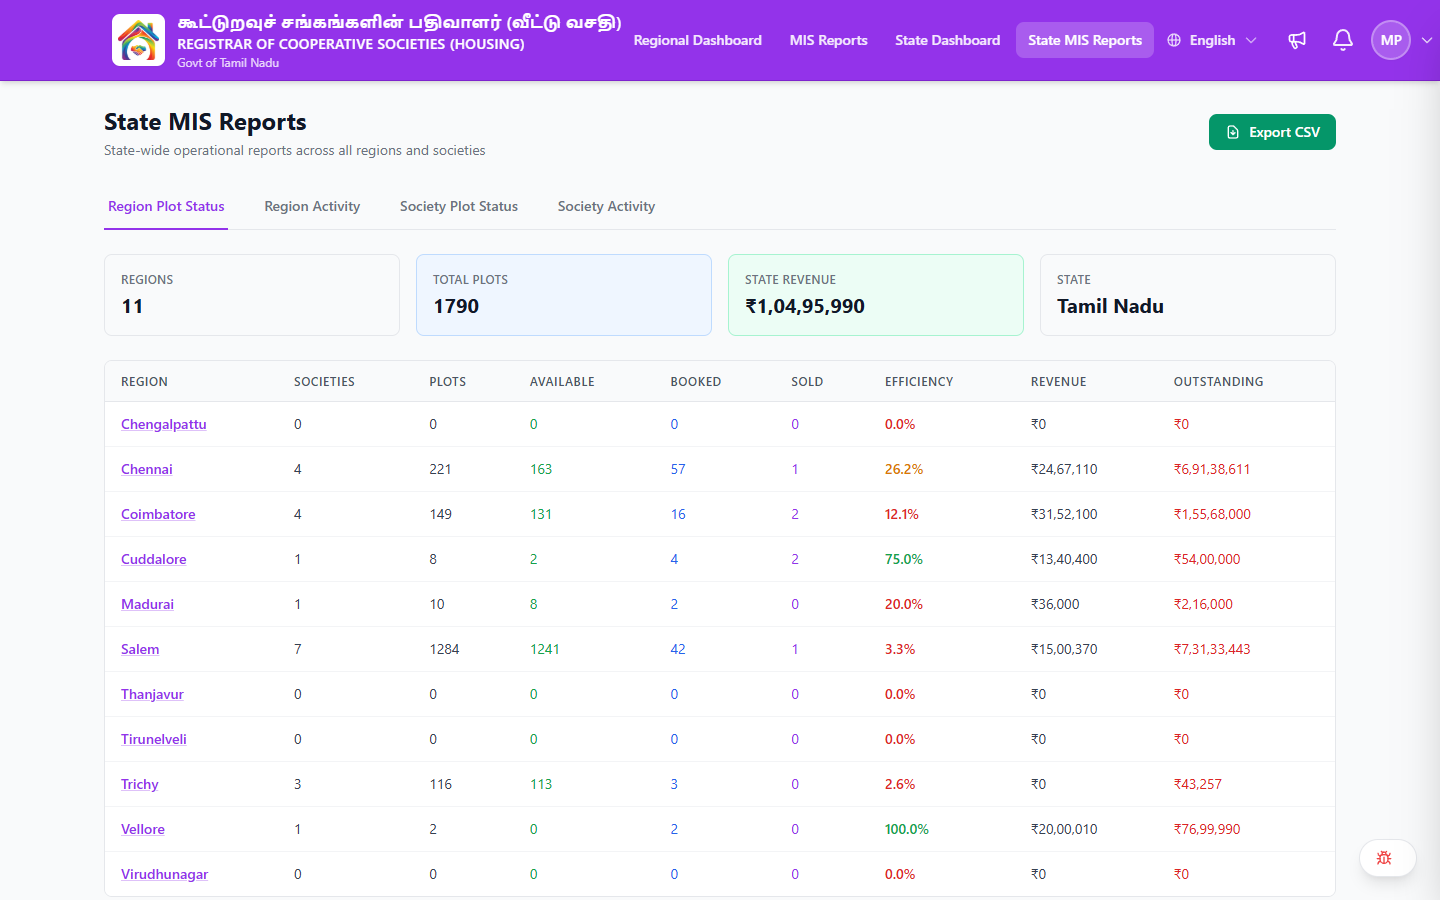Image resolution: width=1440 pixels, height=900 pixels.
Task: Click the housing society logo icon
Action: [138, 40]
